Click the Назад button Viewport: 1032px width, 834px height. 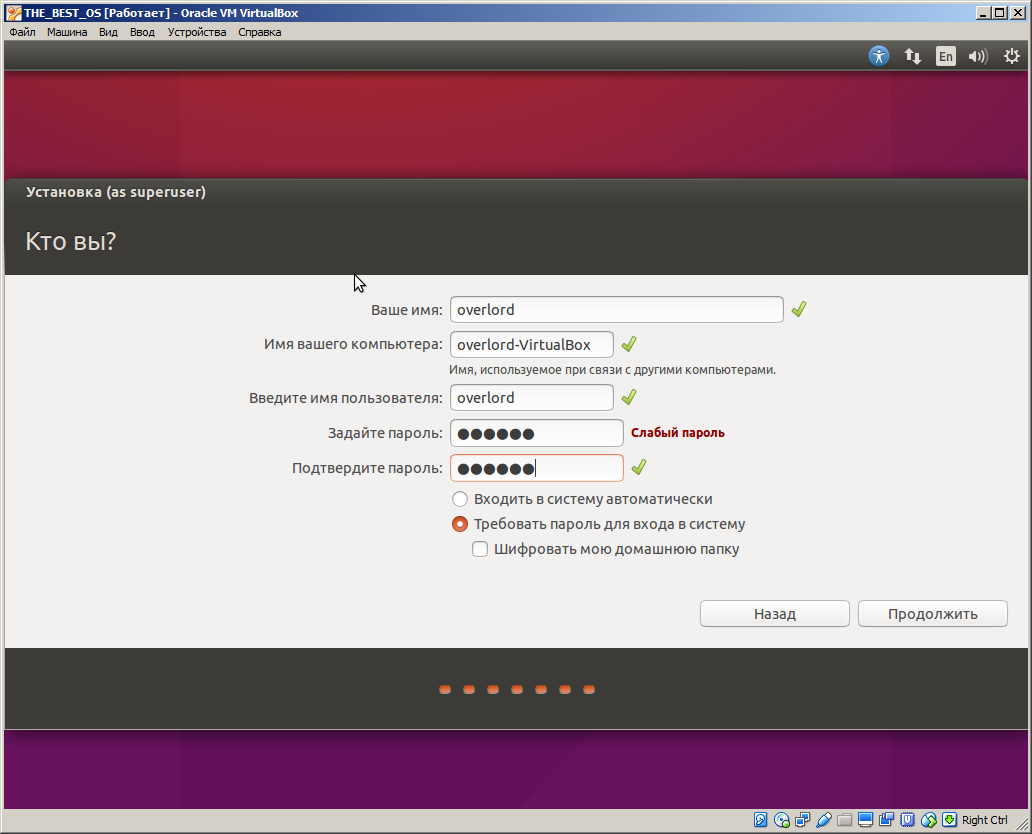click(775, 613)
